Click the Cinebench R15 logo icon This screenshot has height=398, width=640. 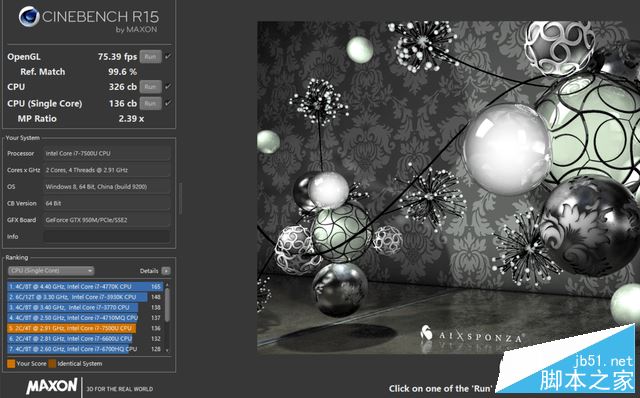coord(29,17)
